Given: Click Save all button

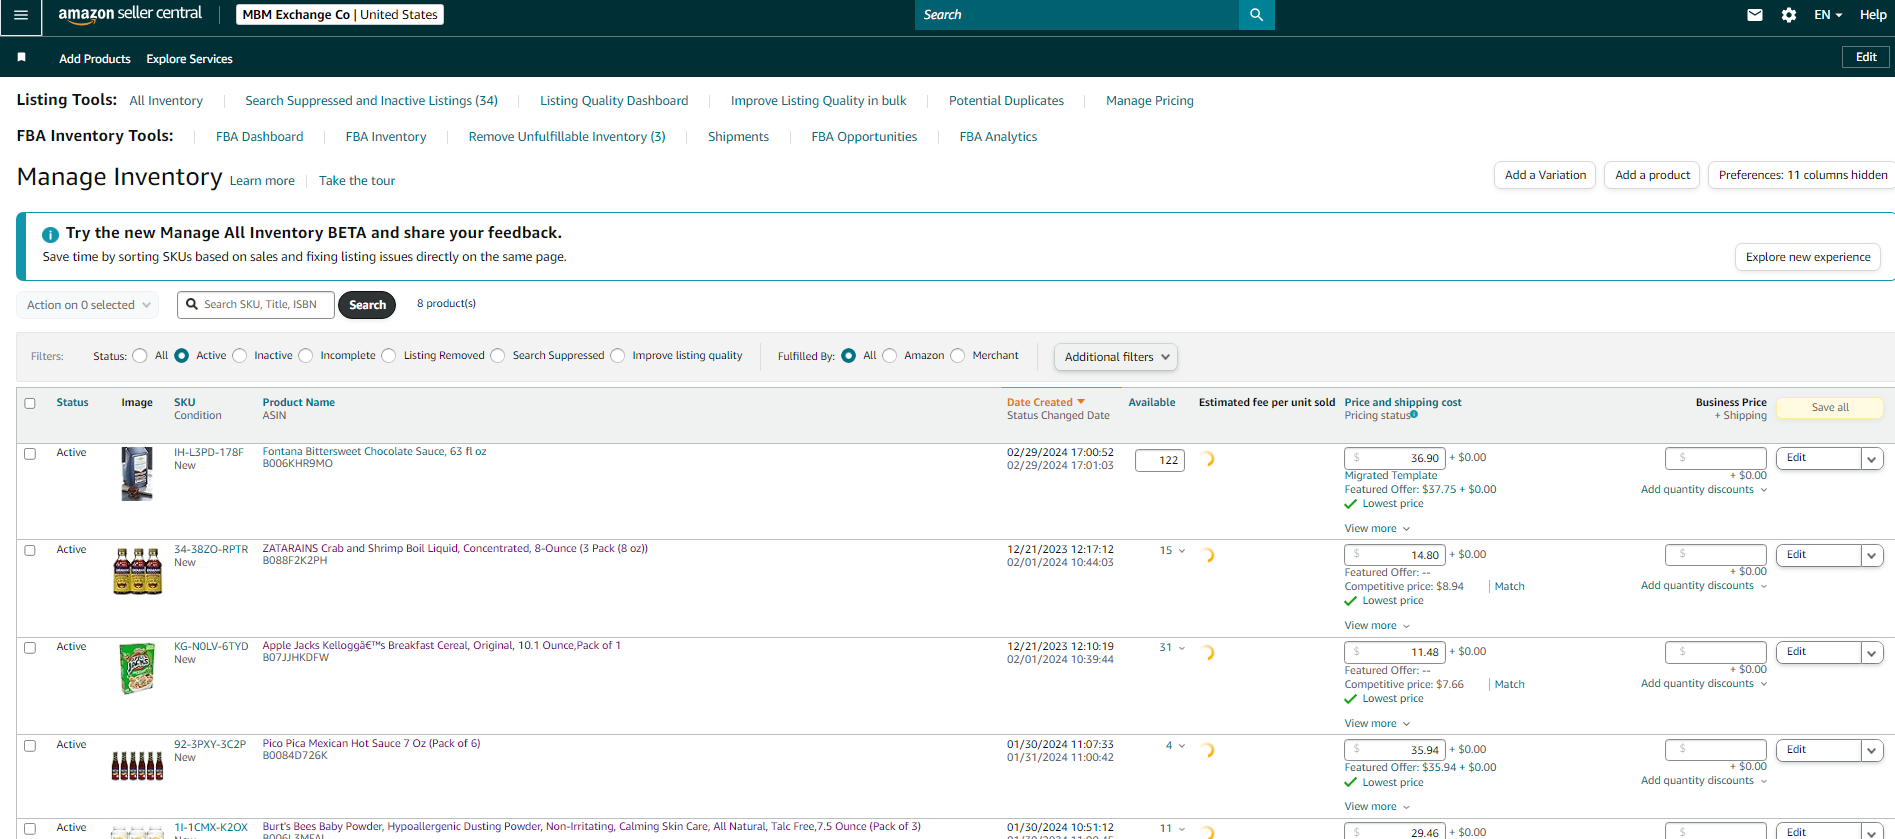Looking at the screenshot, I should [x=1830, y=408].
